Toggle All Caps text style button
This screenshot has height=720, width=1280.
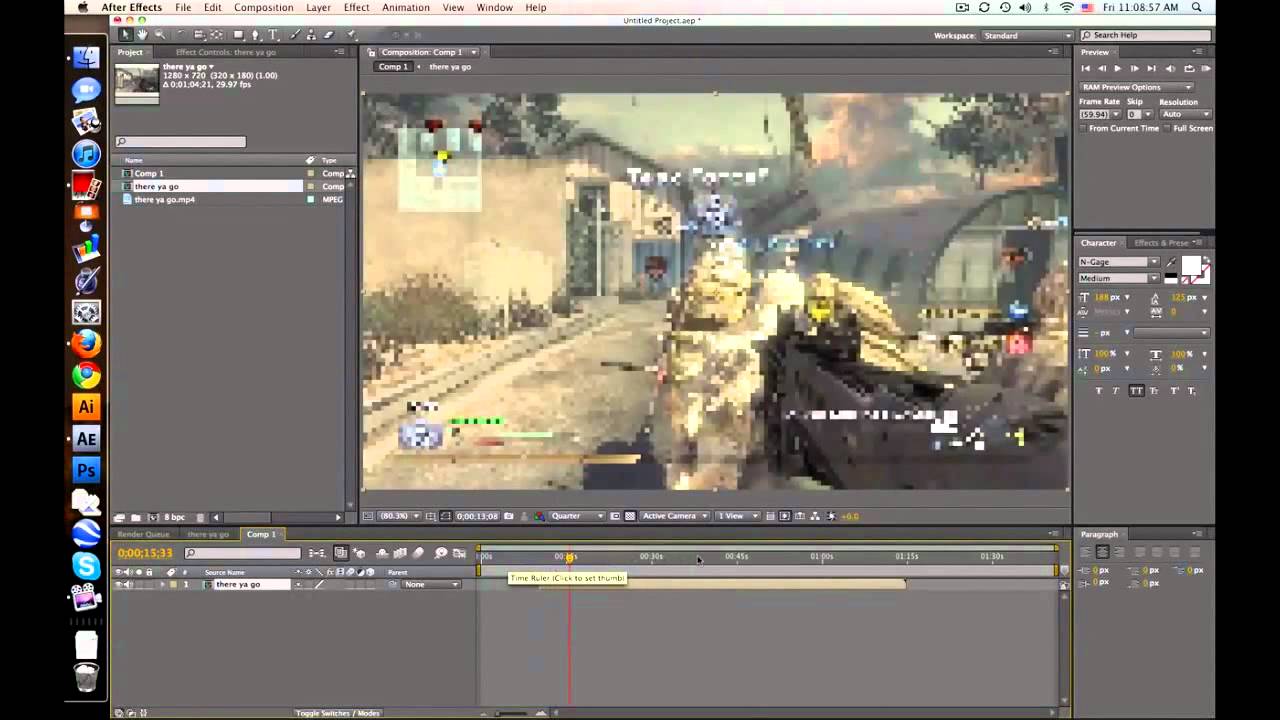click(1136, 391)
